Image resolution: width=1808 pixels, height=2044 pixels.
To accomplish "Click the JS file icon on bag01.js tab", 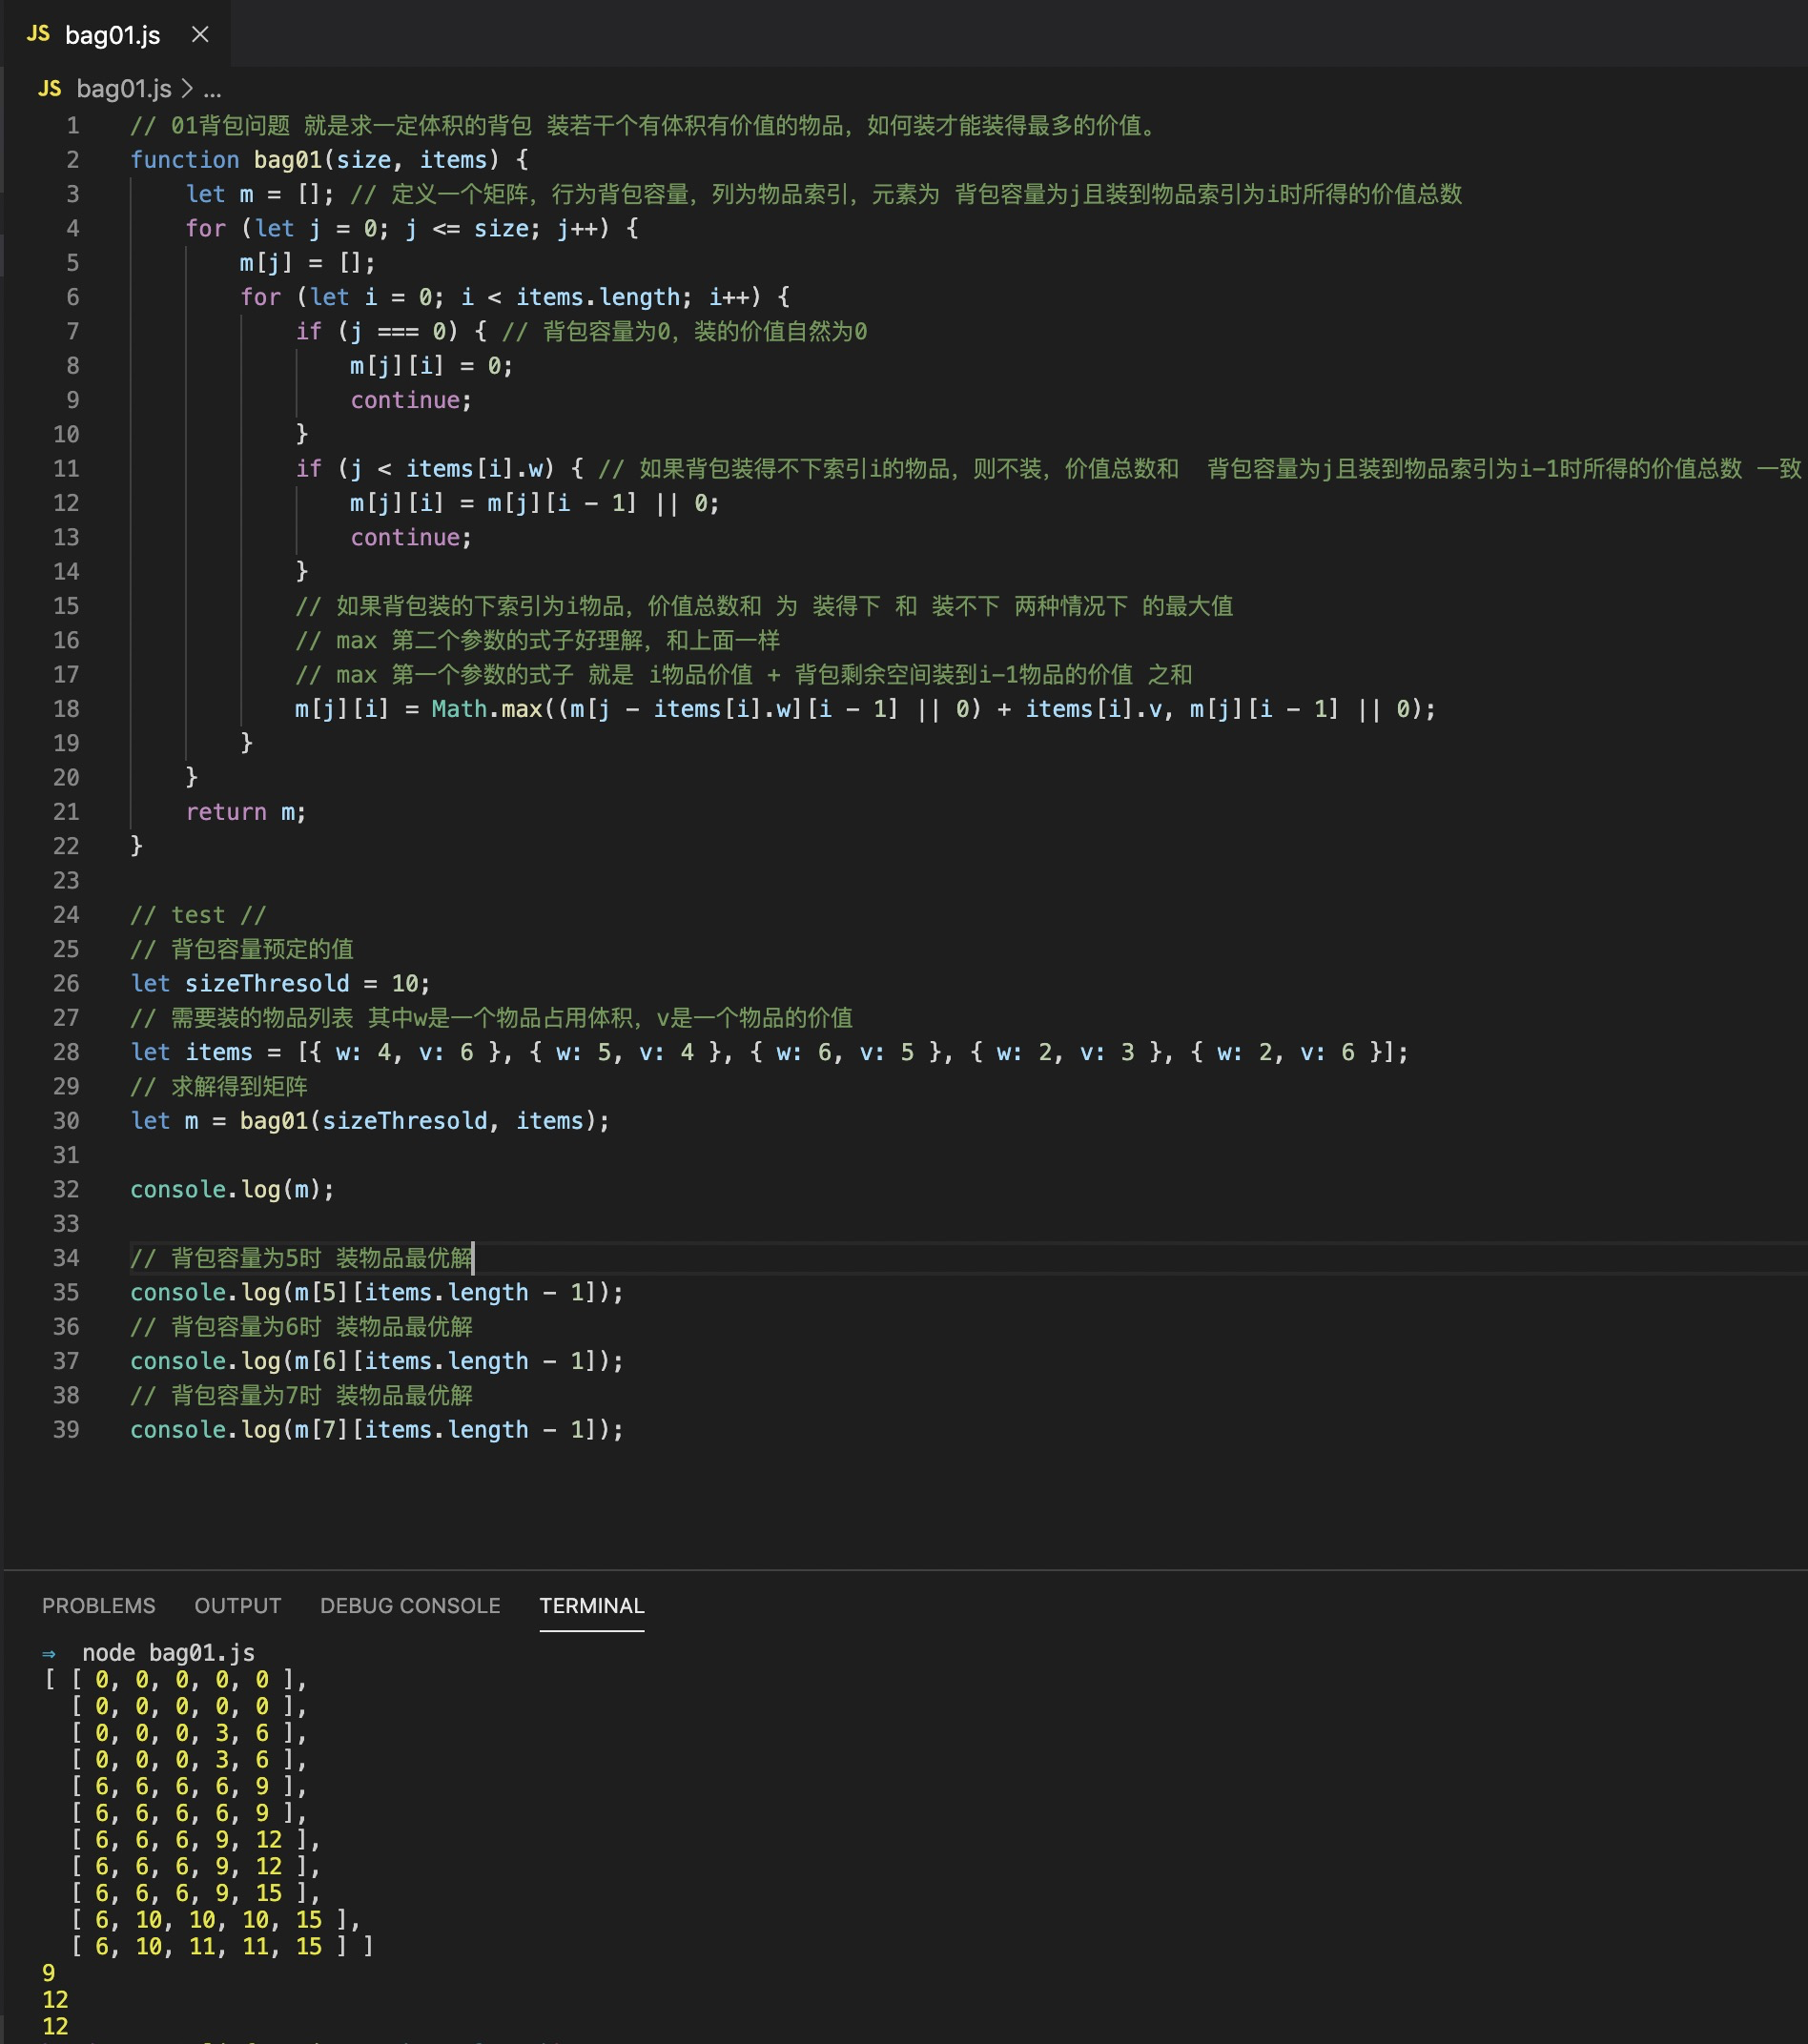I will [38, 34].
